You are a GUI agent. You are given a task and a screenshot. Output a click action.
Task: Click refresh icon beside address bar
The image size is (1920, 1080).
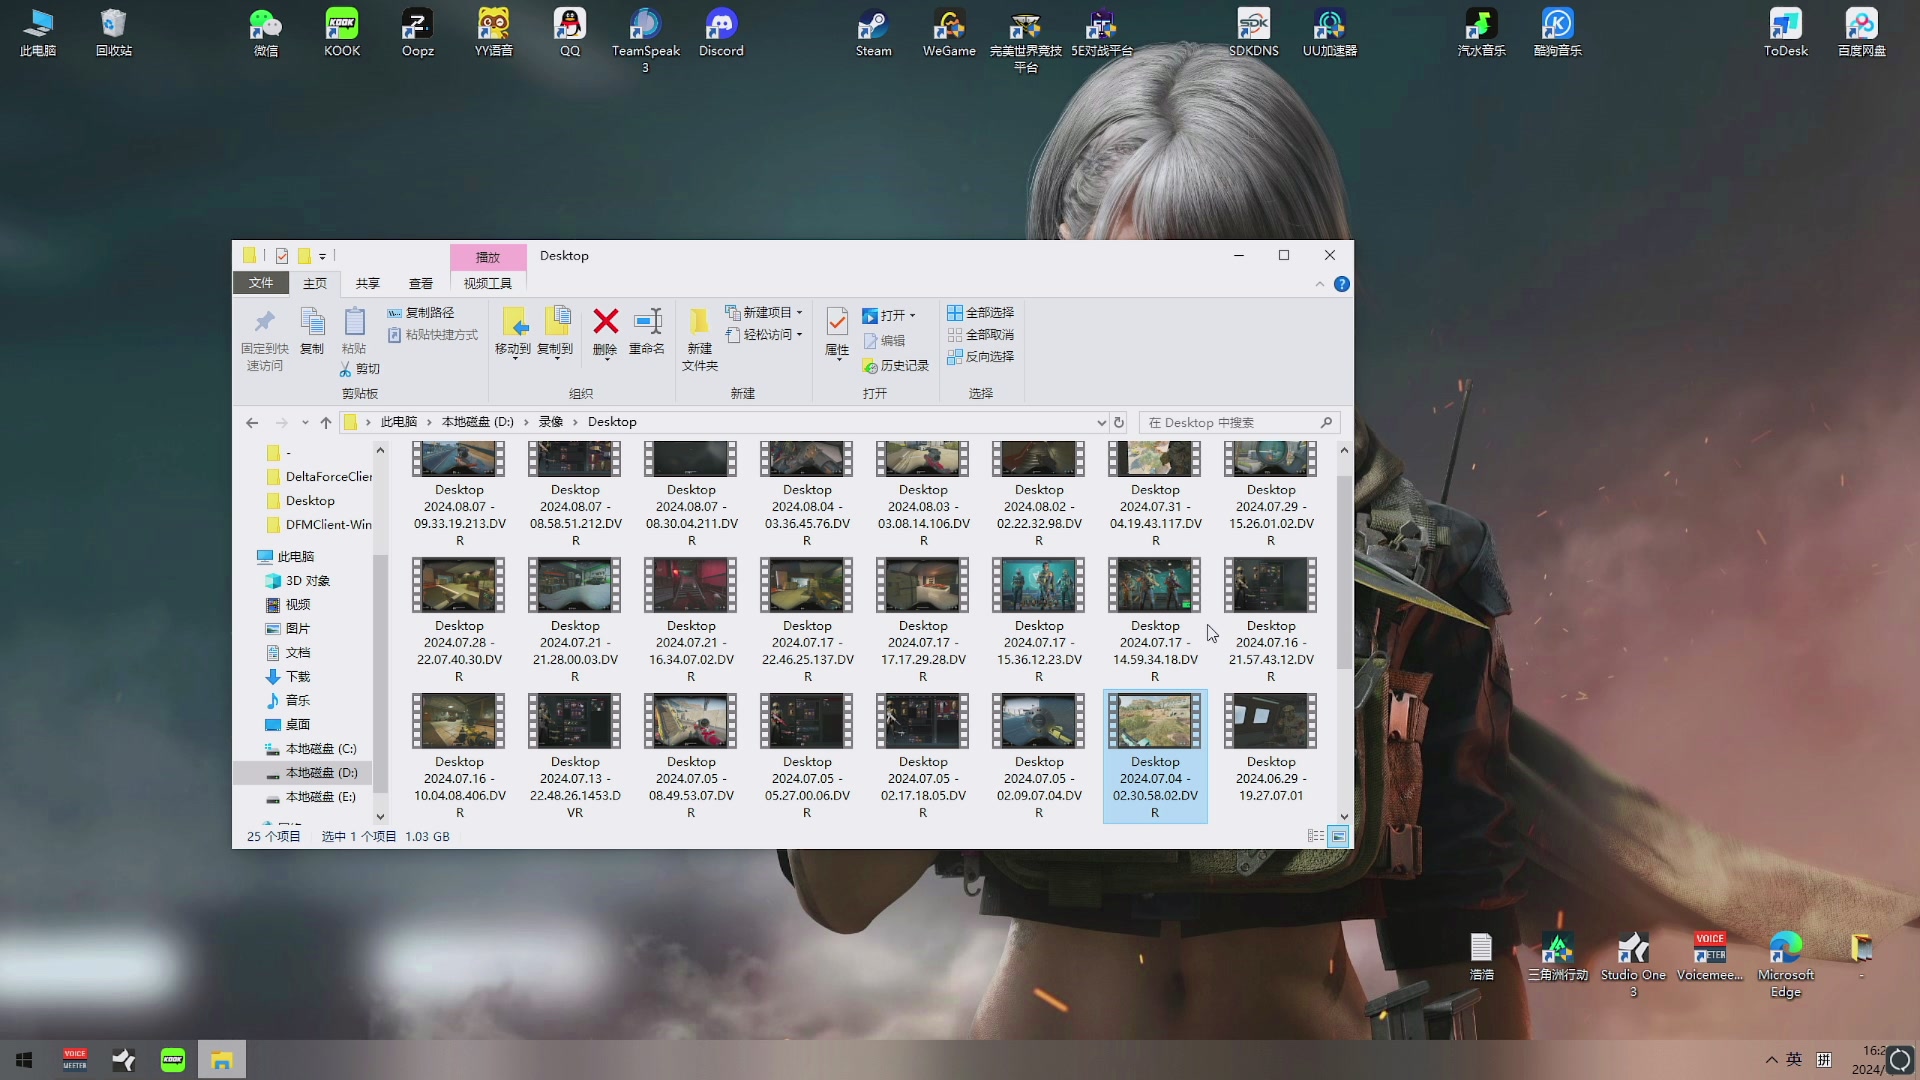(1119, 422)
